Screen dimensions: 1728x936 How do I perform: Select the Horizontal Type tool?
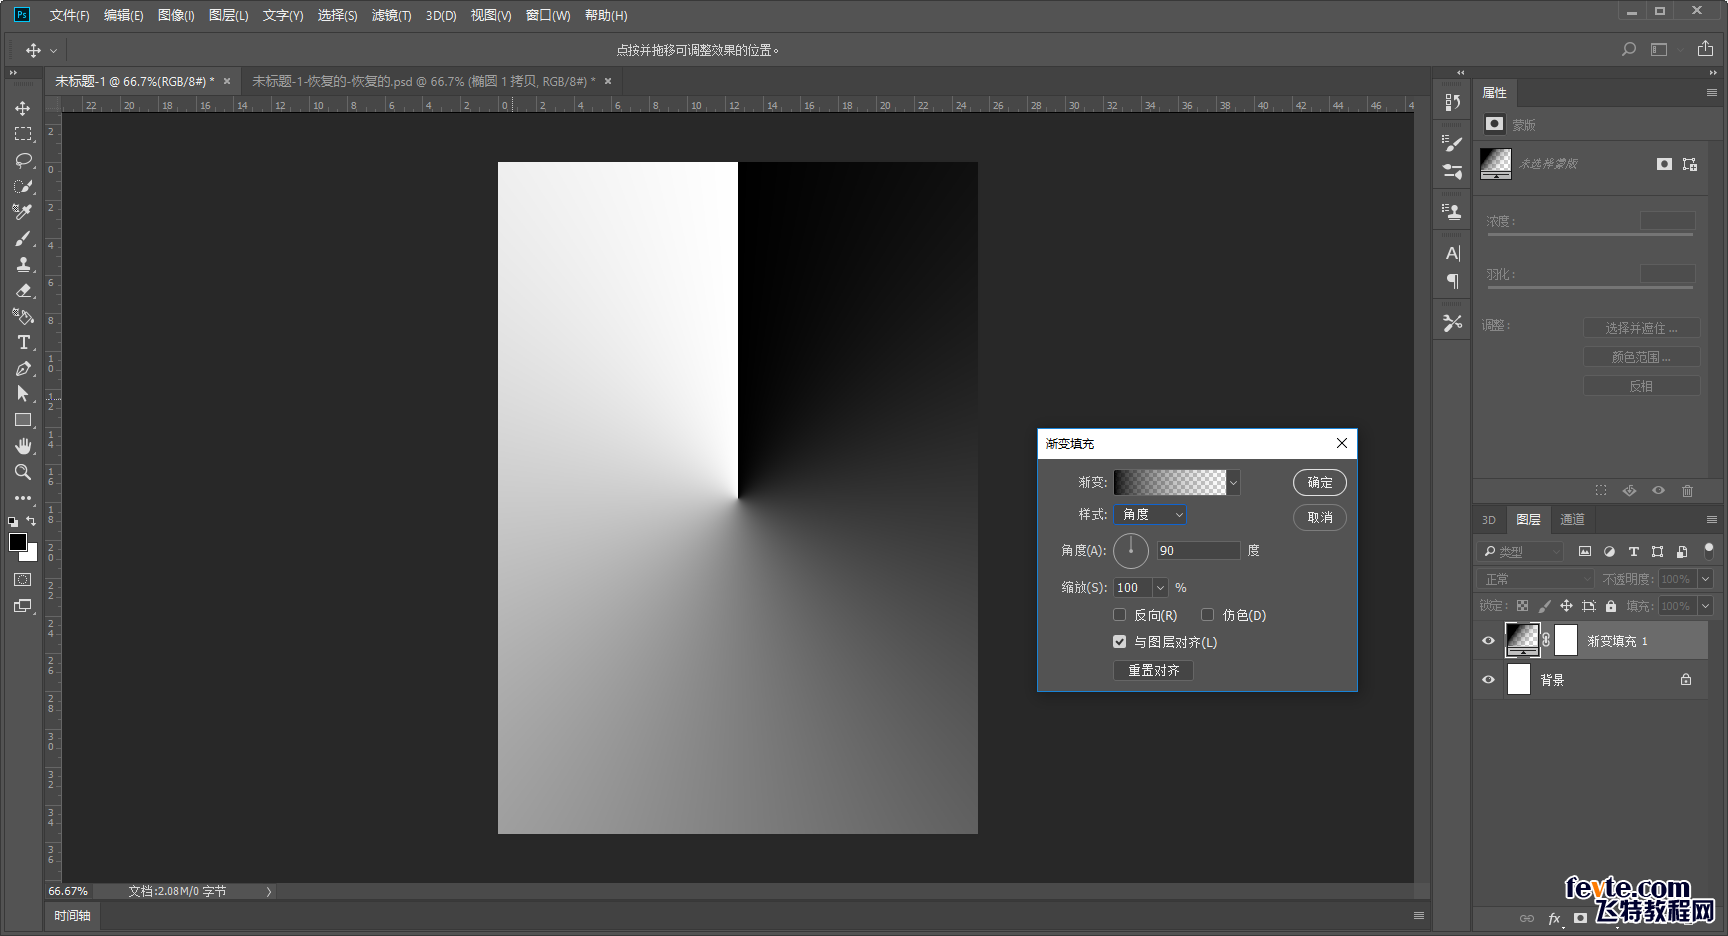[x=23, y=342]
